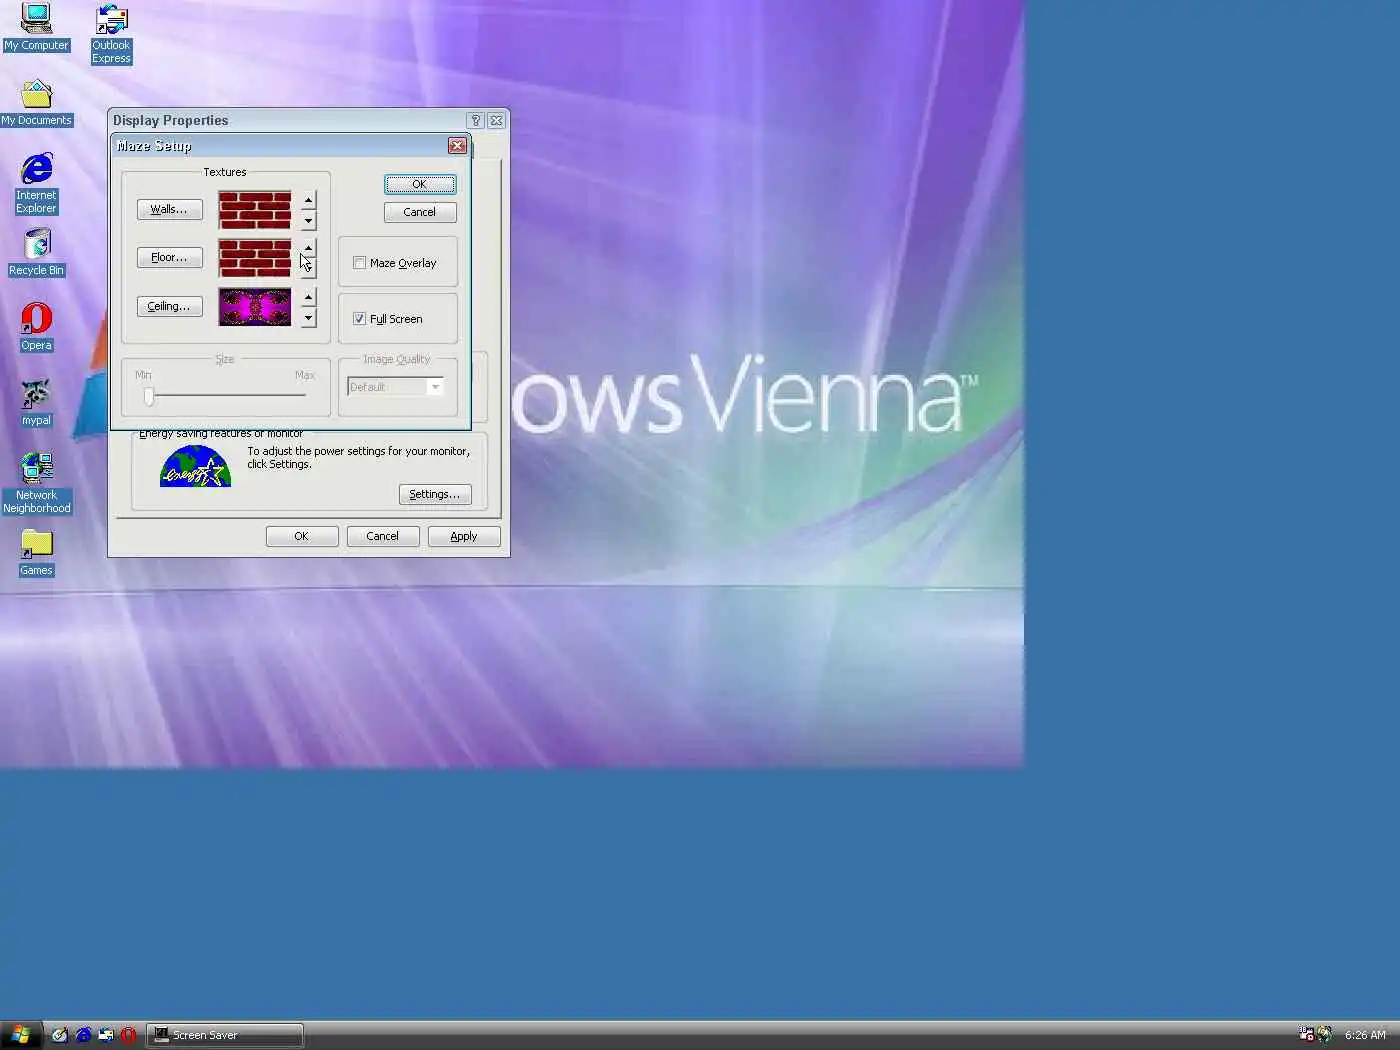This screenshot has width=1400, height=1050.
Task: Close the Maze Setup dialog
Action: (457, 146)
